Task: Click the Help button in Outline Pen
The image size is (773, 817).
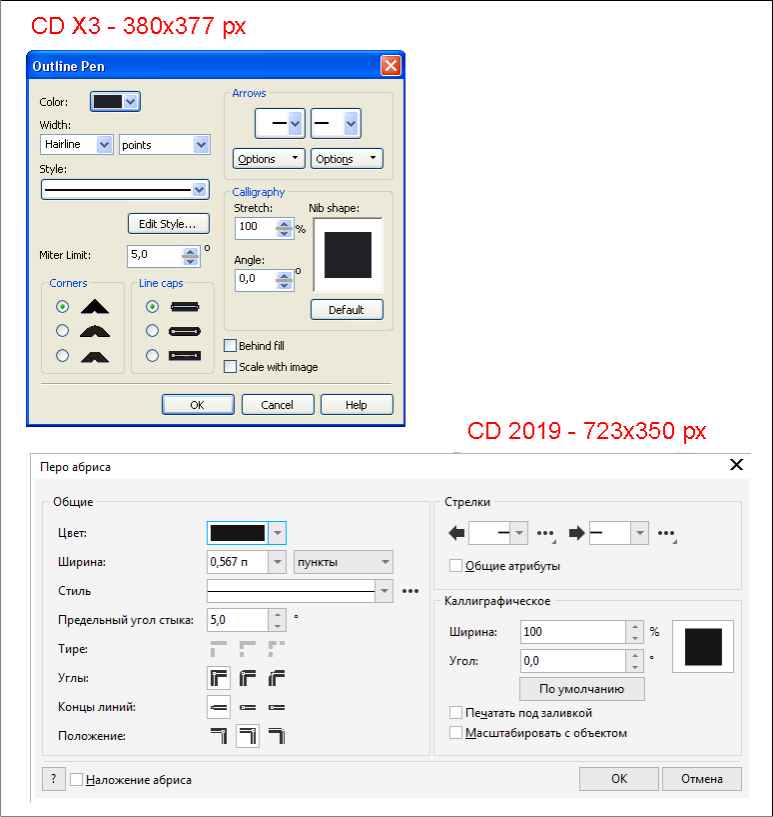Action: [x=357, y=404]
